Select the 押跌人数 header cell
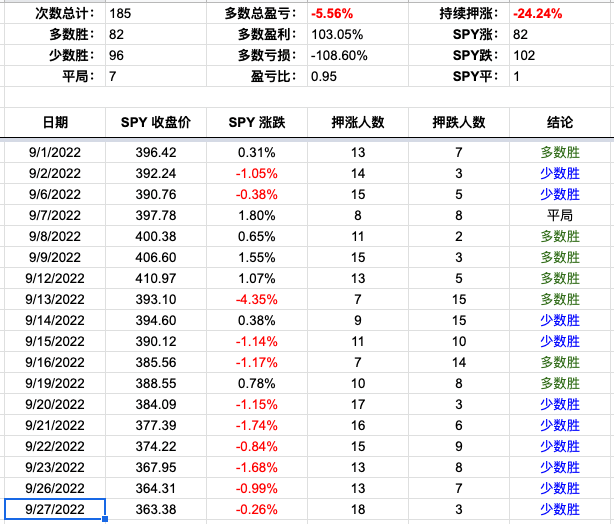The image size is (614, 524). [458, 122]
